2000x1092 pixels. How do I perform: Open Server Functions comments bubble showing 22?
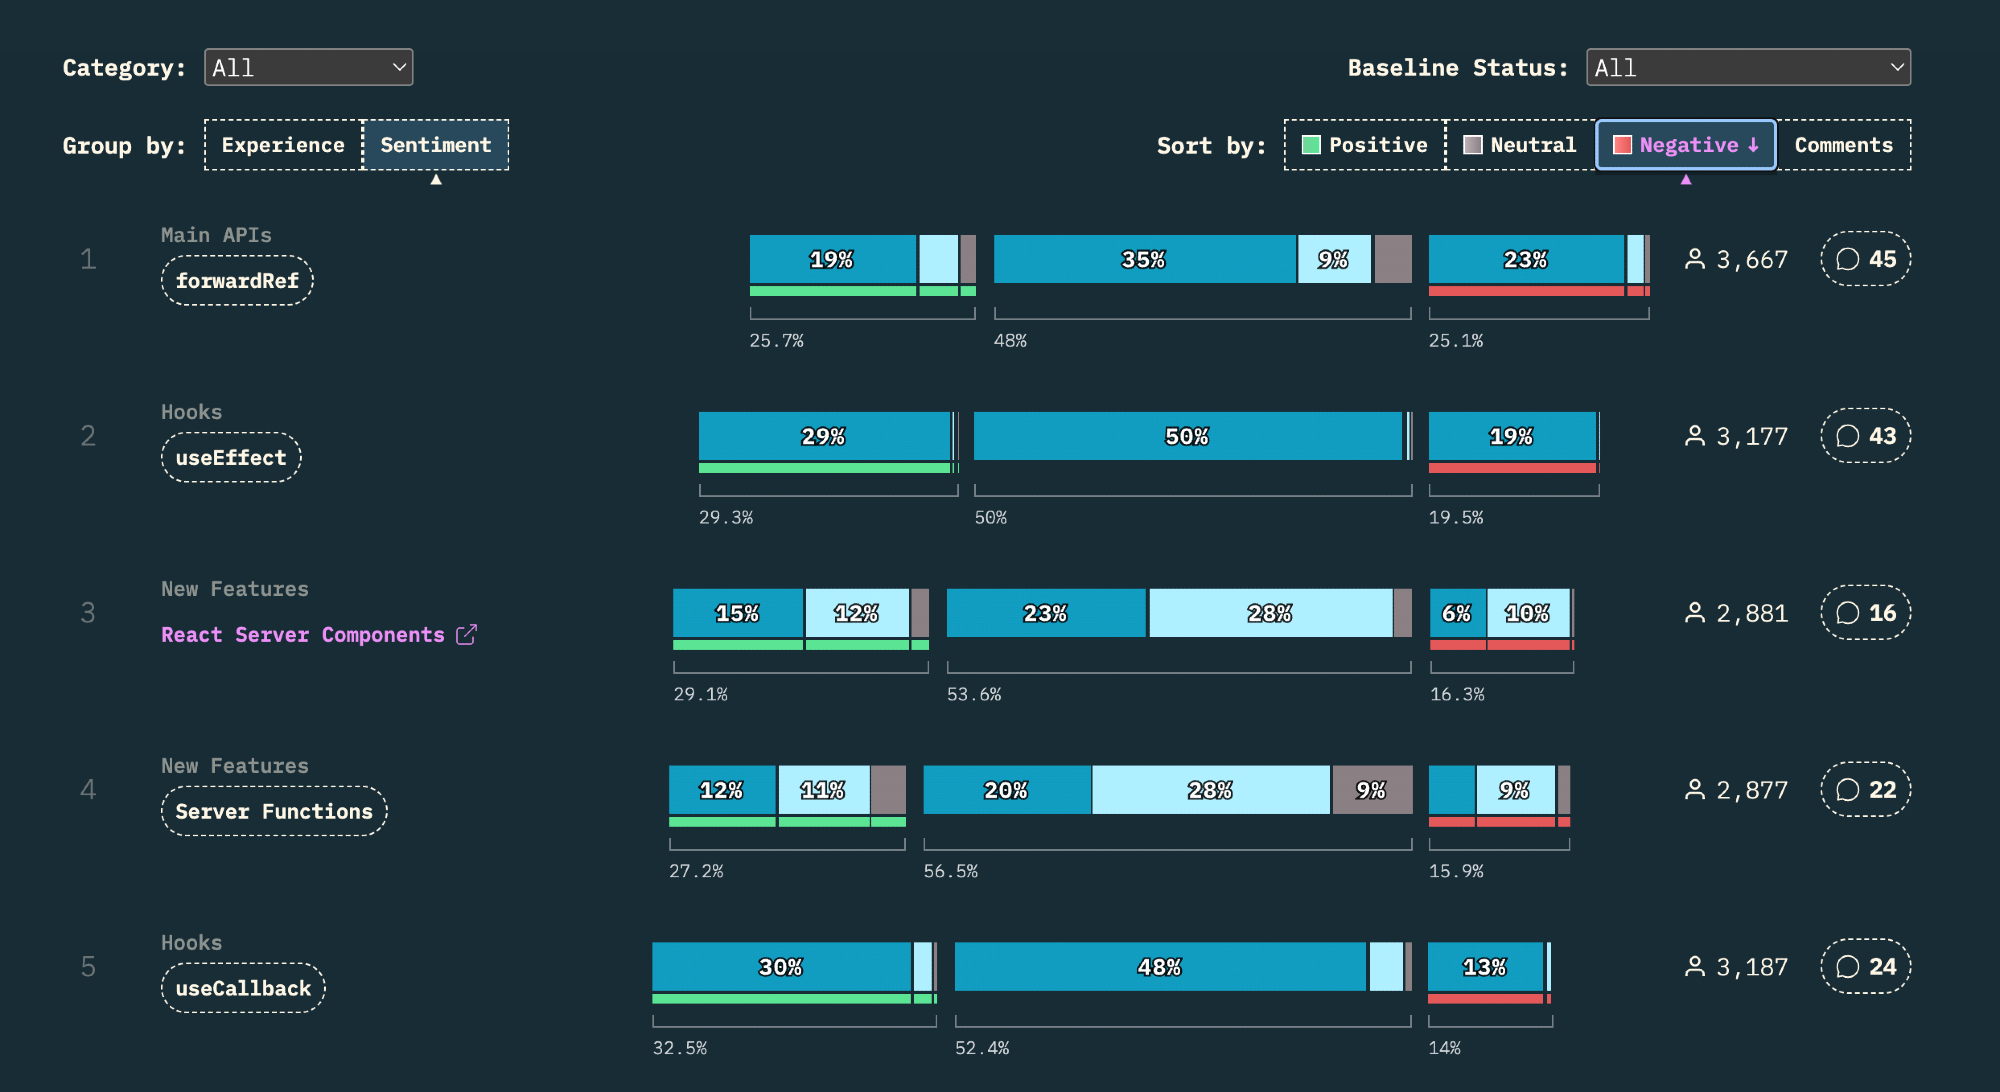(x=1865, y=790)
